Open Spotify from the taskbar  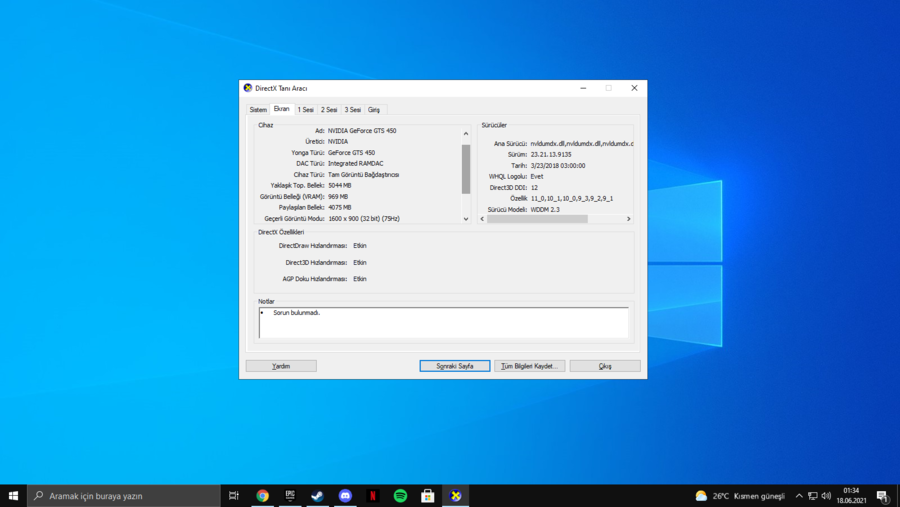(400, 496)
